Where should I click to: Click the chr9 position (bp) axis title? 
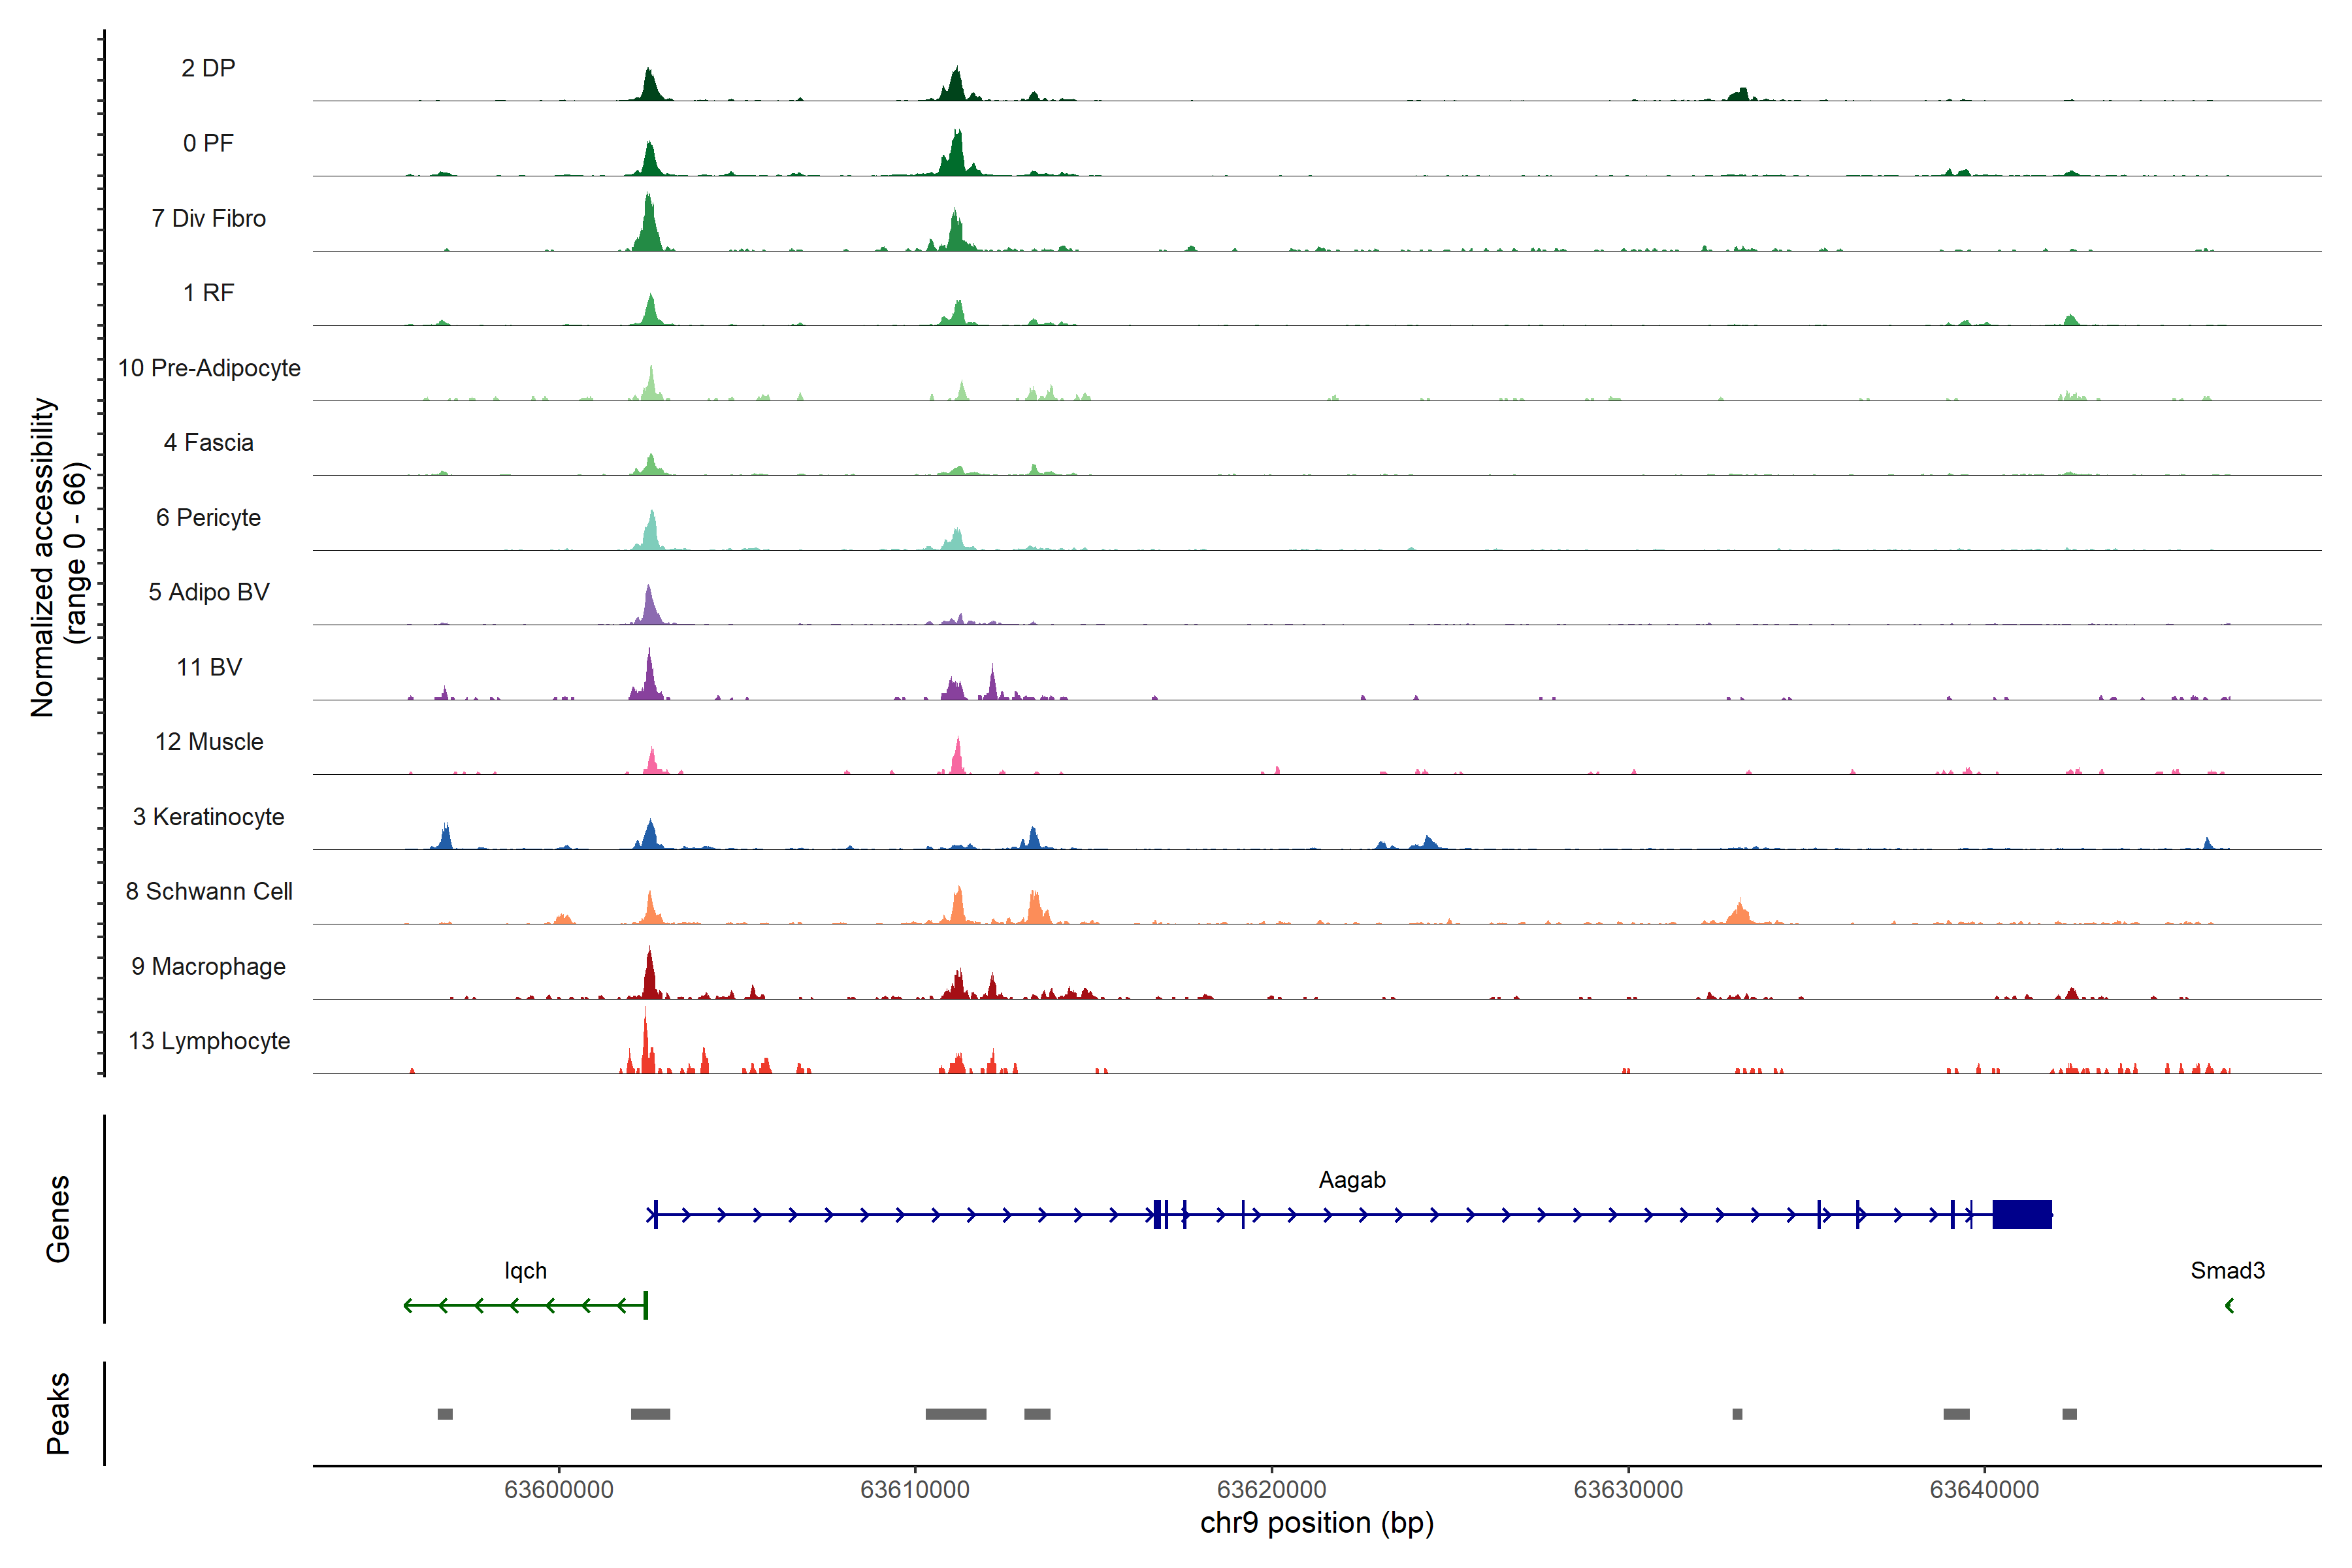1317,1523
